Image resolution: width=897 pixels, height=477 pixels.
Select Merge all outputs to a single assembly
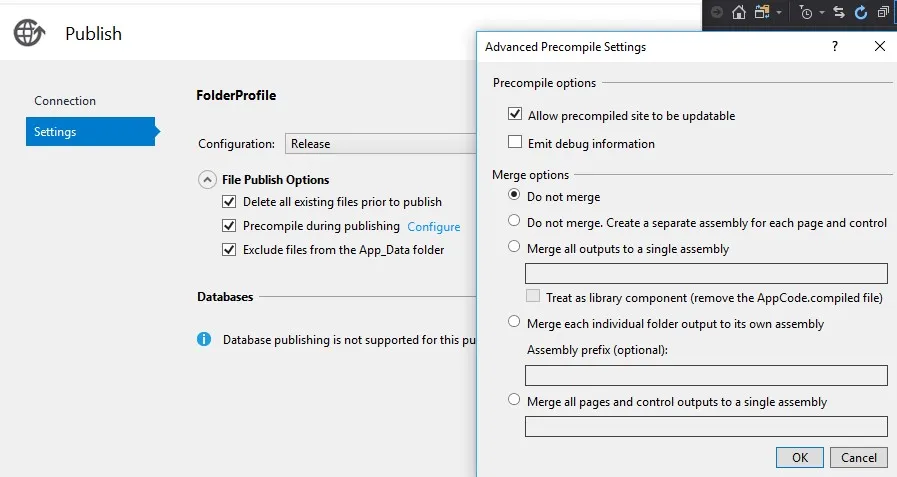pyautogui.click(x=514, y=247)
